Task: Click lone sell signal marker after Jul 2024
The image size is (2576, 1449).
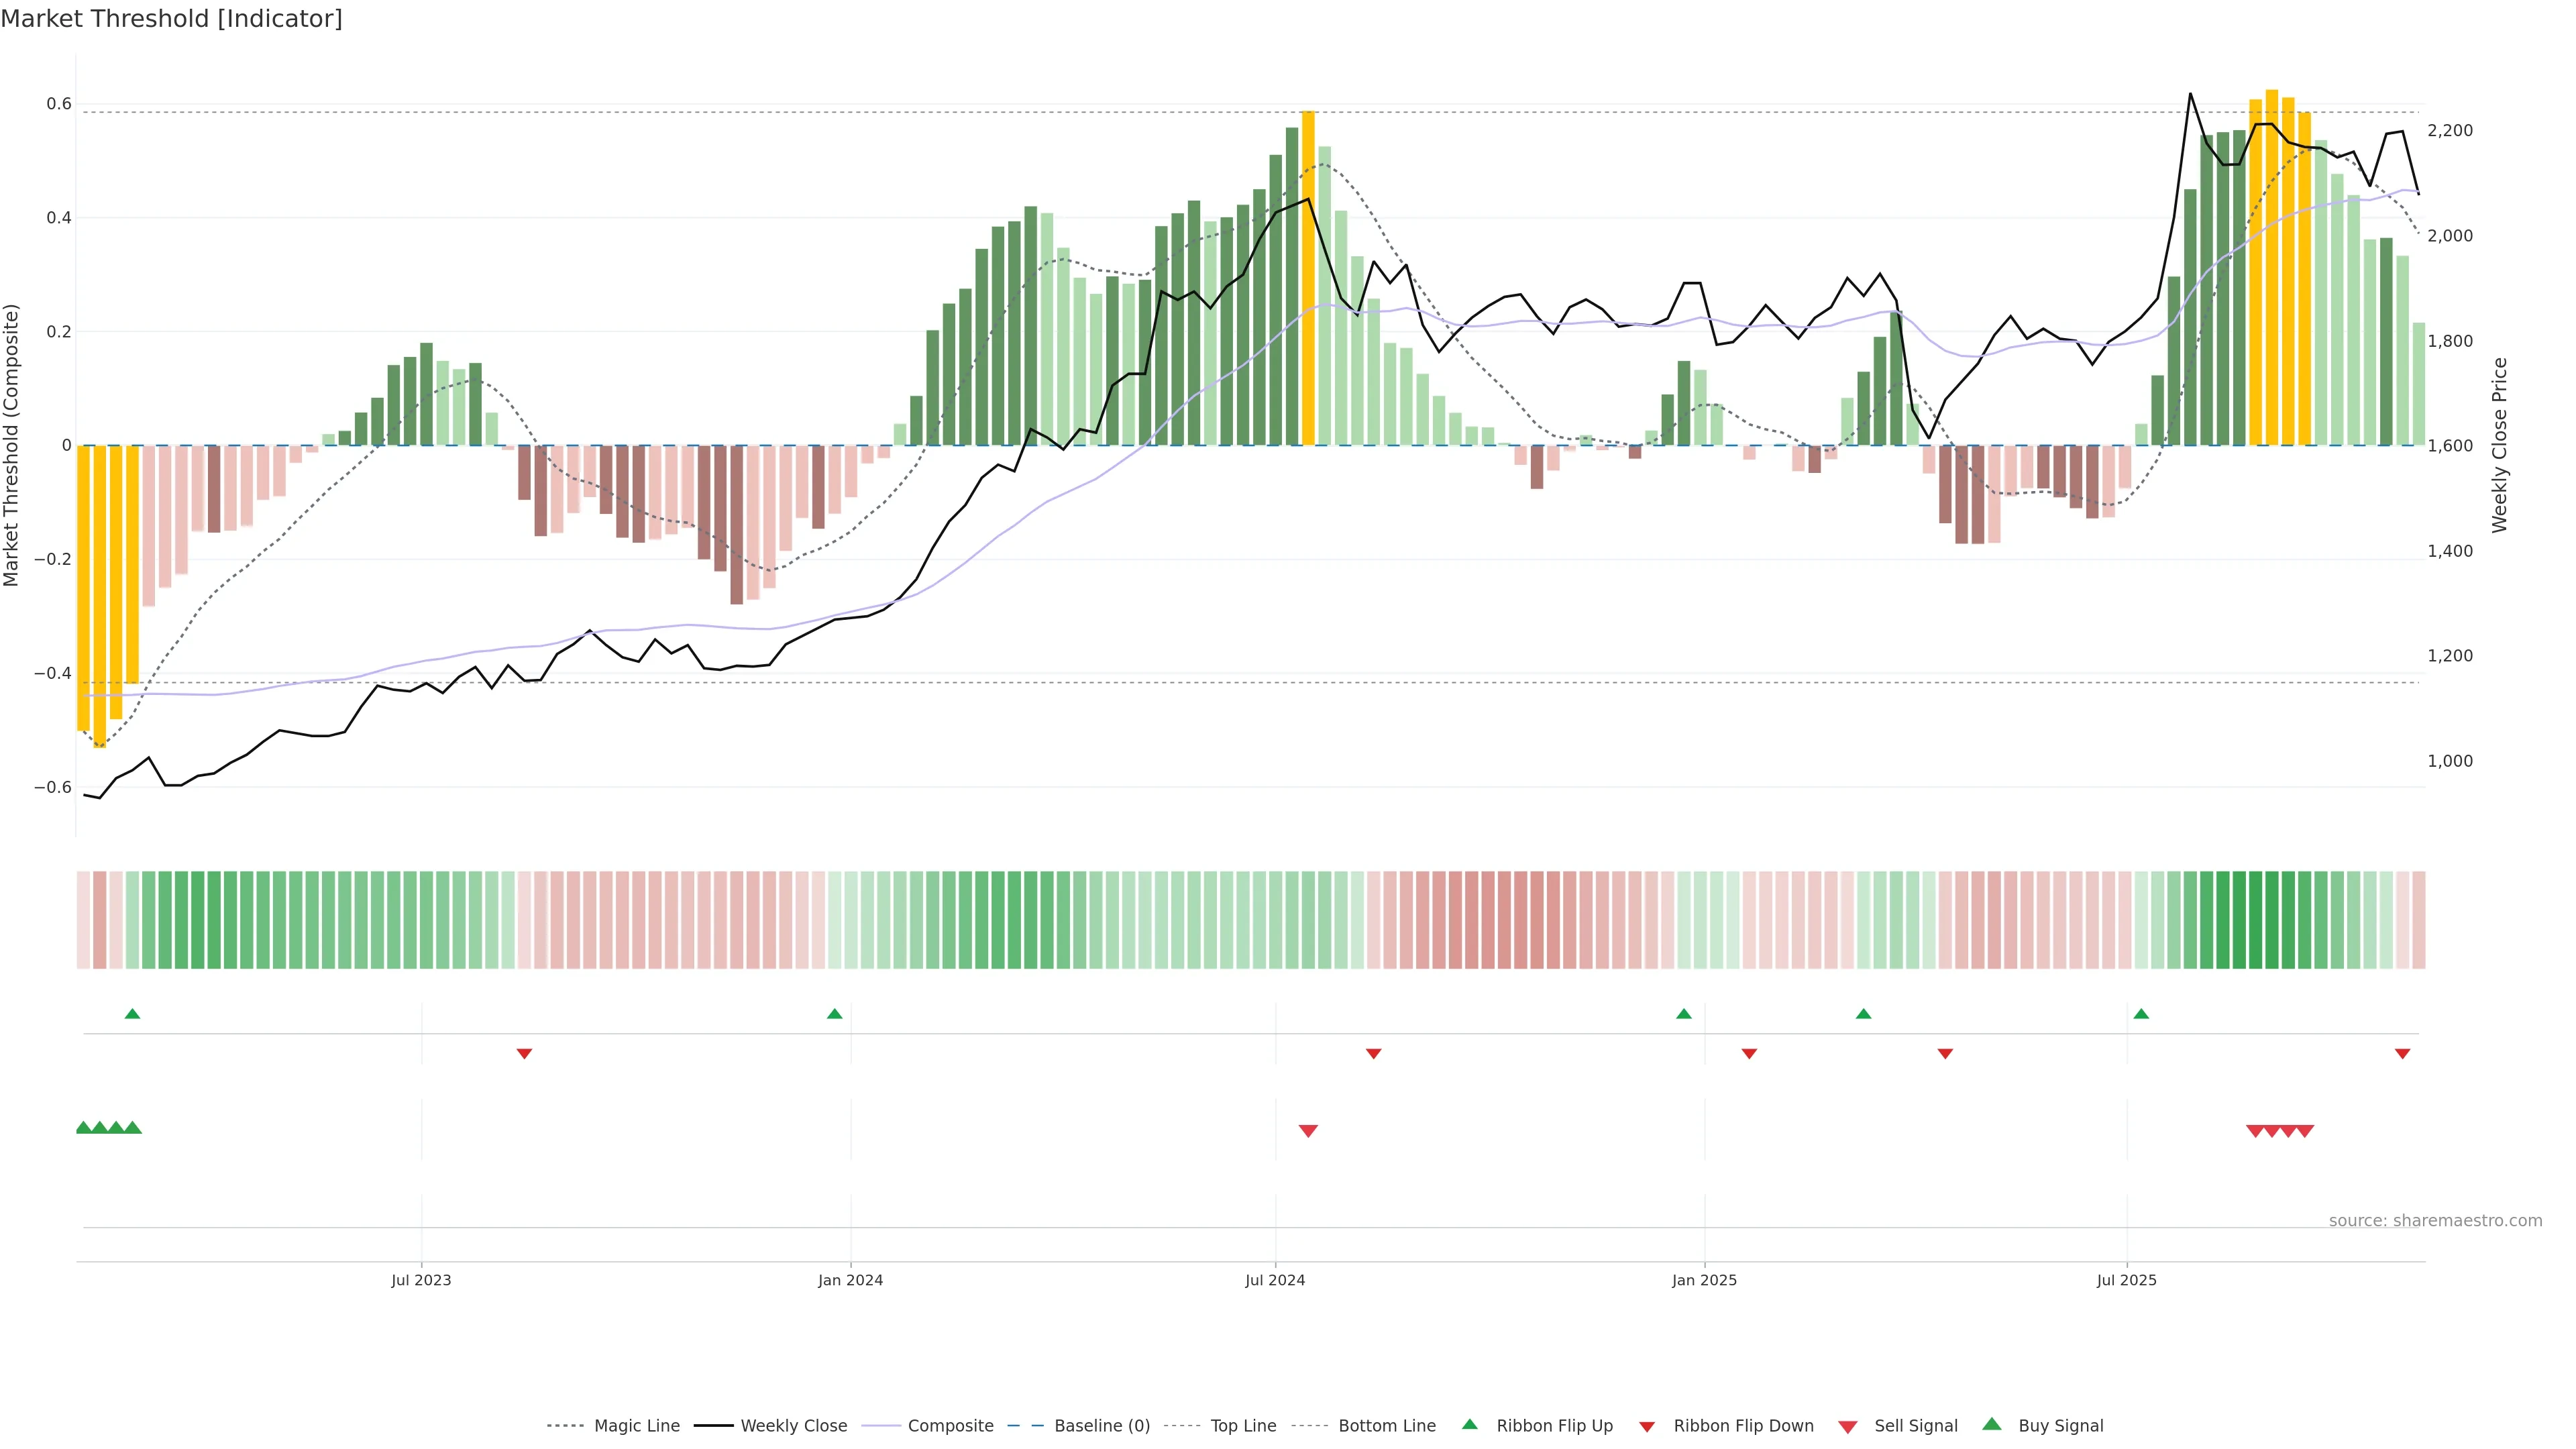Action: (1308, 1131)
